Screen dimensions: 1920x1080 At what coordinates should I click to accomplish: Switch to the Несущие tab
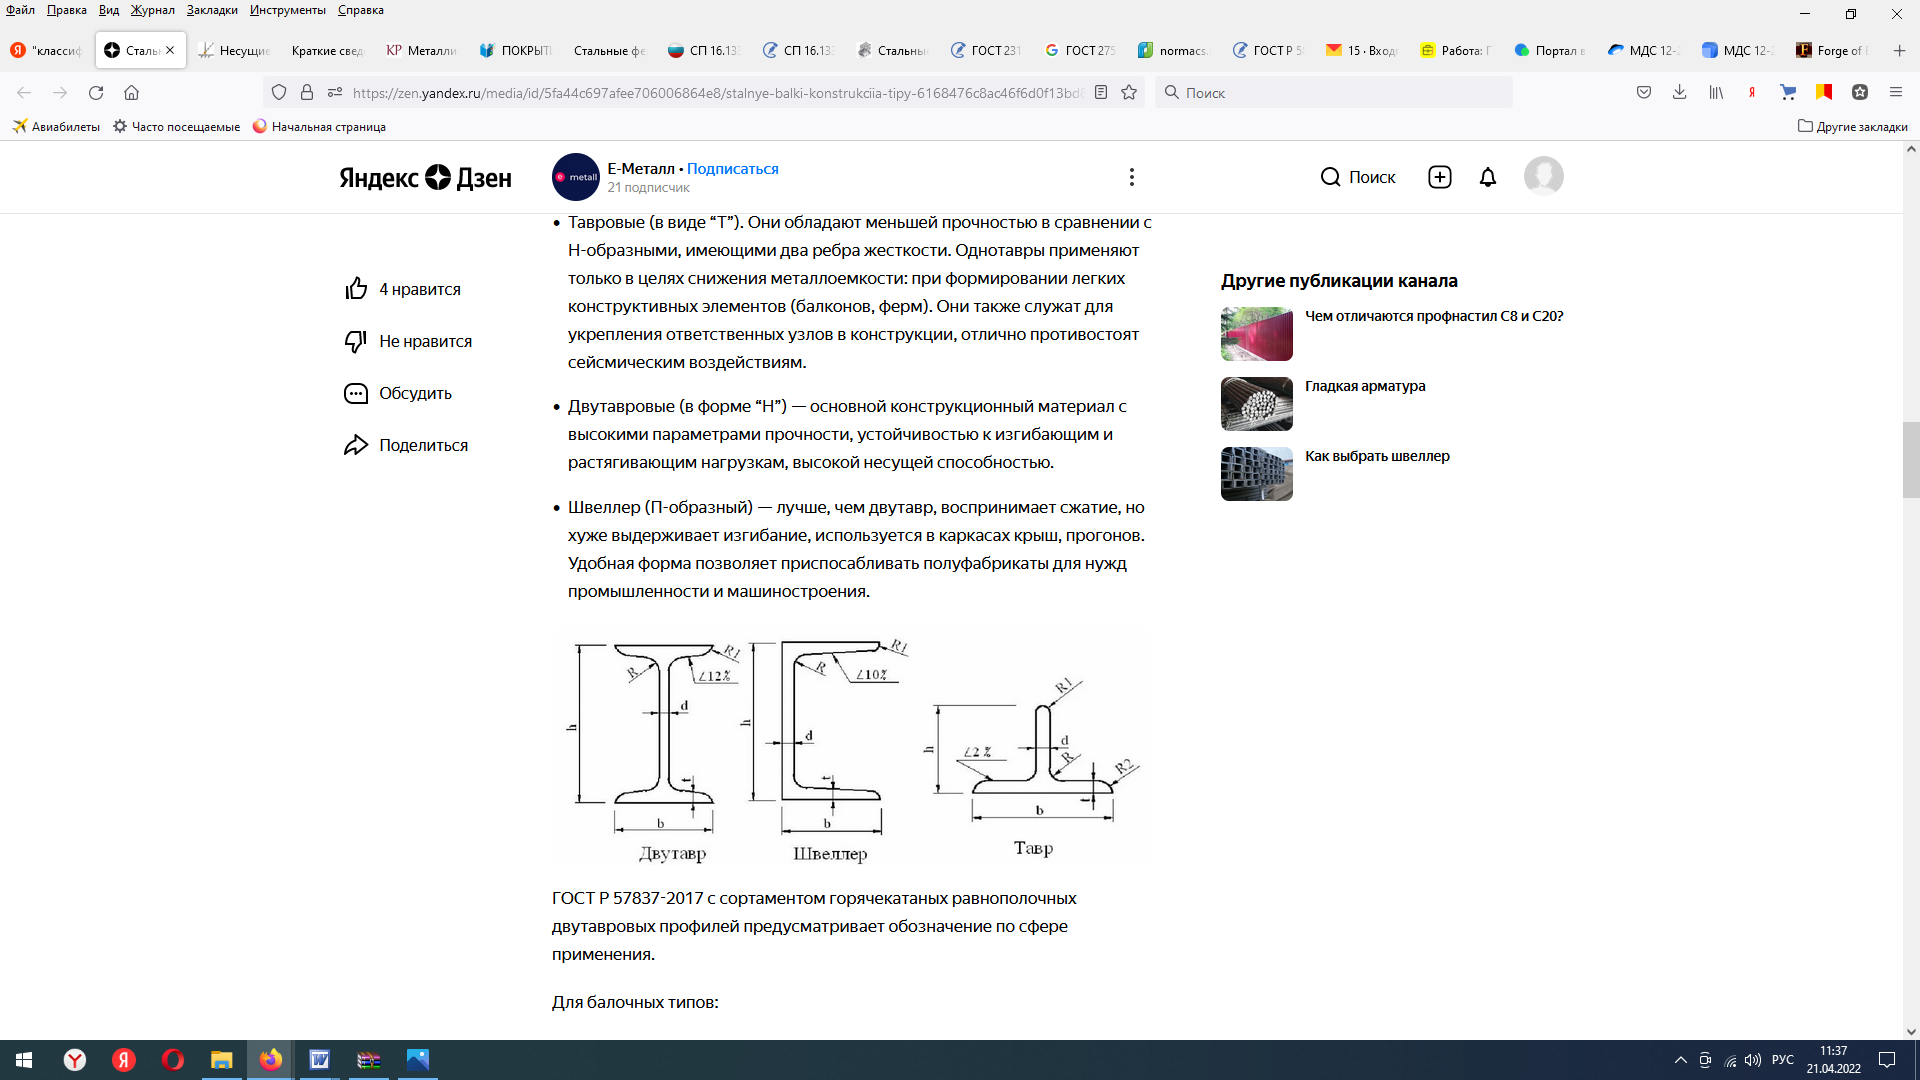click(x=234, y=50)
